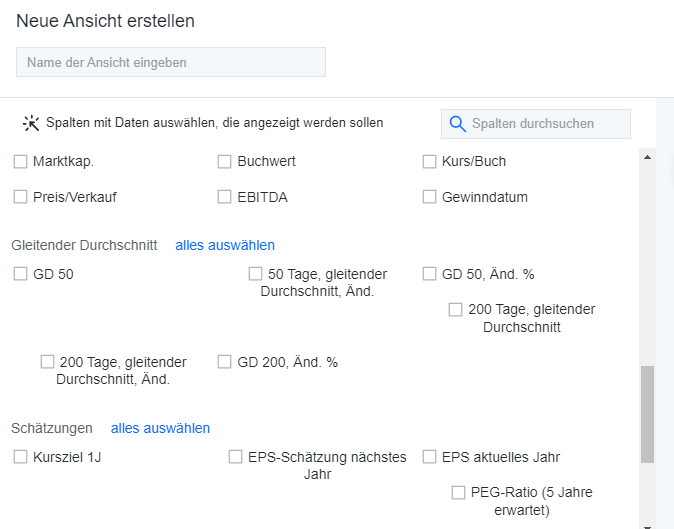Viewport: 674px width, 529px height.
Task: Toggle the Preis/Verkauf checkbox
Action: coord(21,197)
